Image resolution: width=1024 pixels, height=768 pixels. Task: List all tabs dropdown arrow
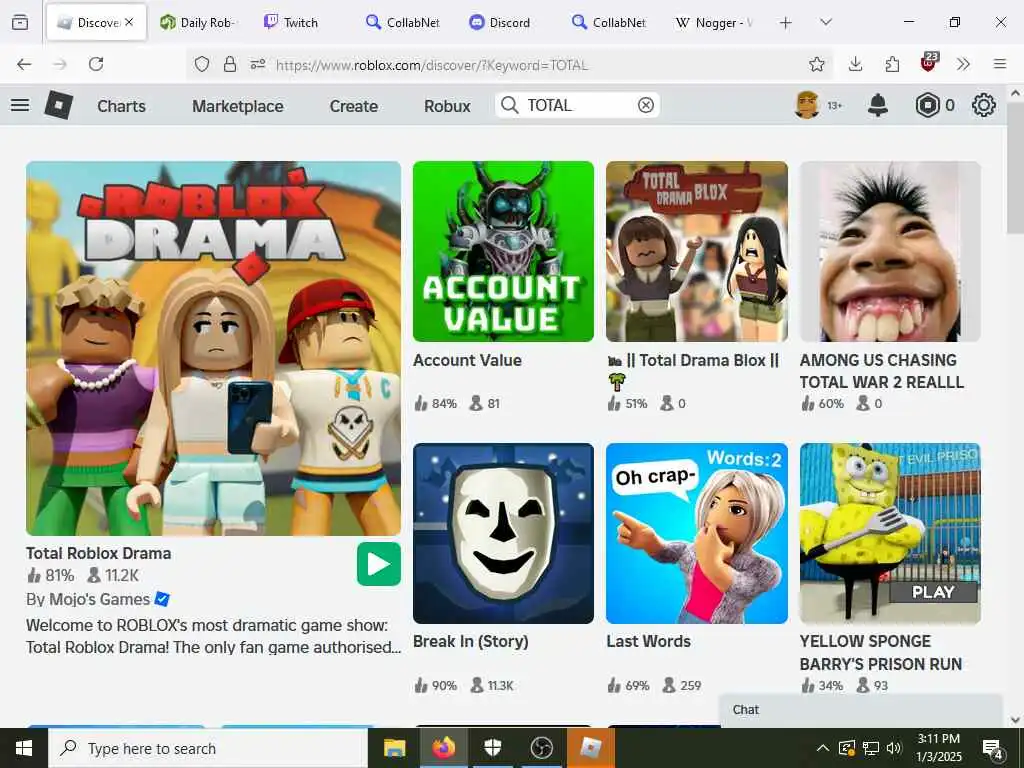pyautogui.click(x=826, y=22)
